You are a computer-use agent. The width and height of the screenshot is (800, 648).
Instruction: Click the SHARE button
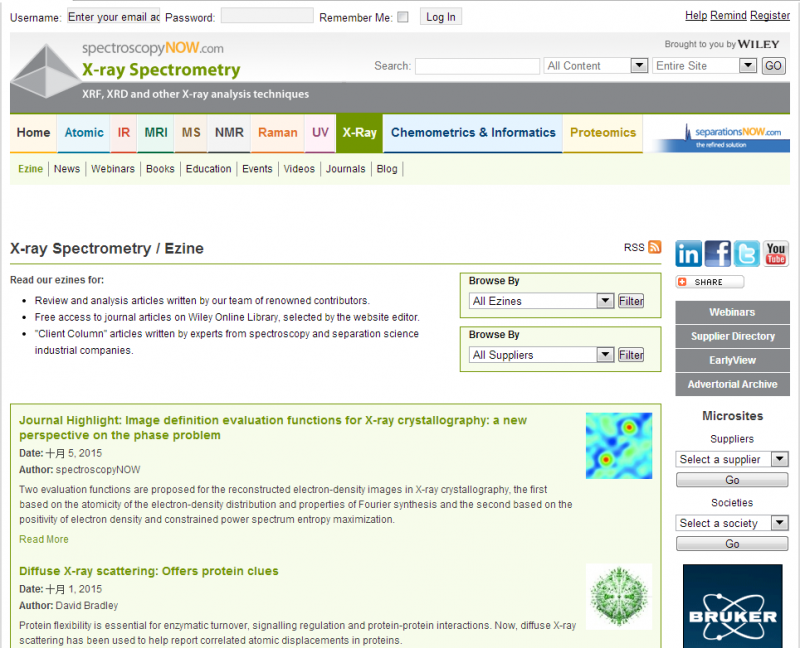[x=710, y=282]
